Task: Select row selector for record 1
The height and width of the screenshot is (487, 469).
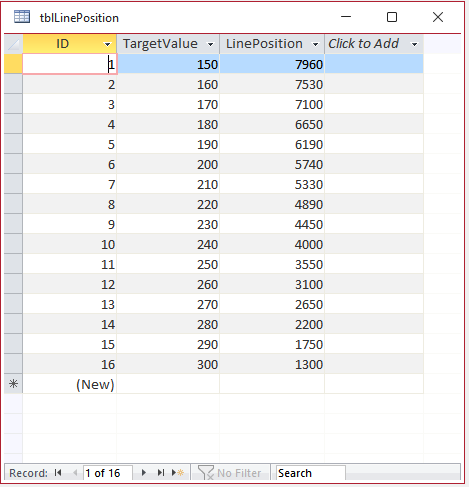Action: pos(13,64)
